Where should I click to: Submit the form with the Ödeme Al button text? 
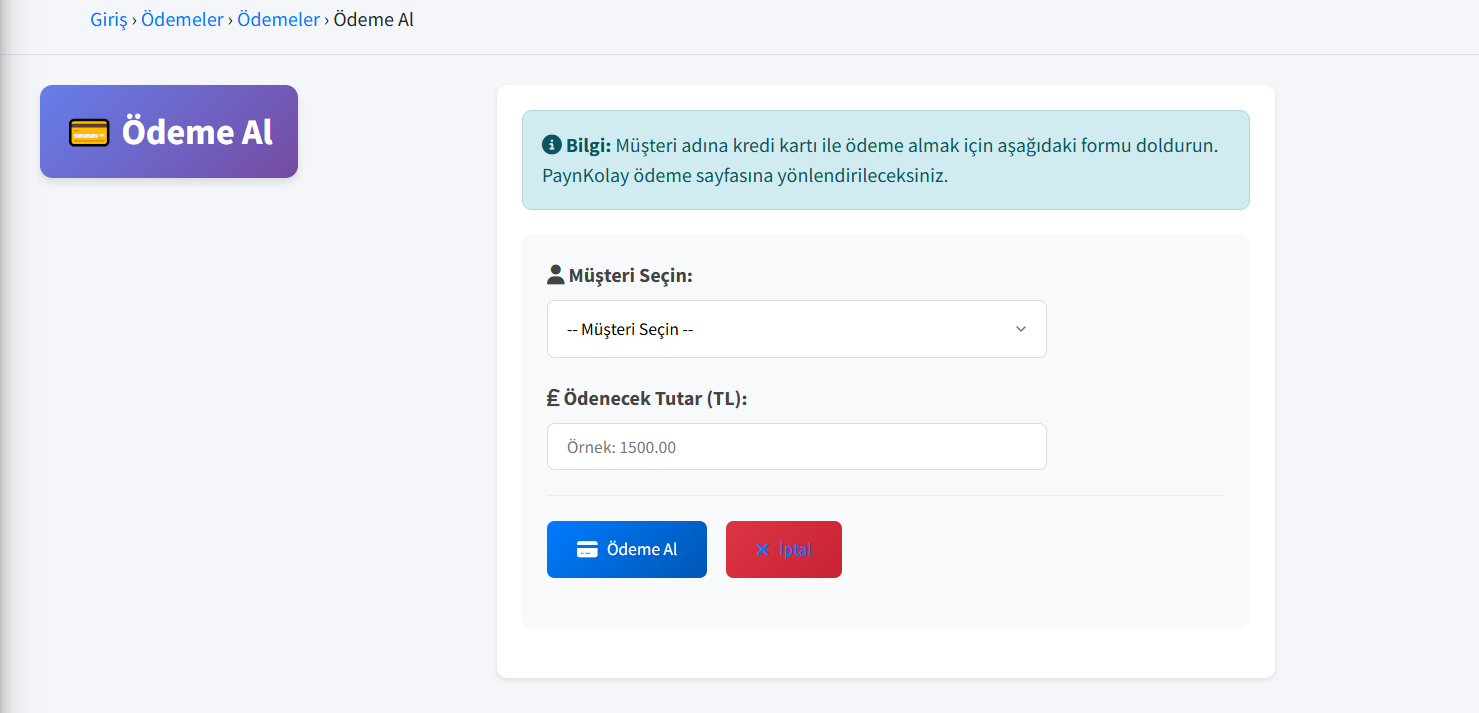click(641, 550)
